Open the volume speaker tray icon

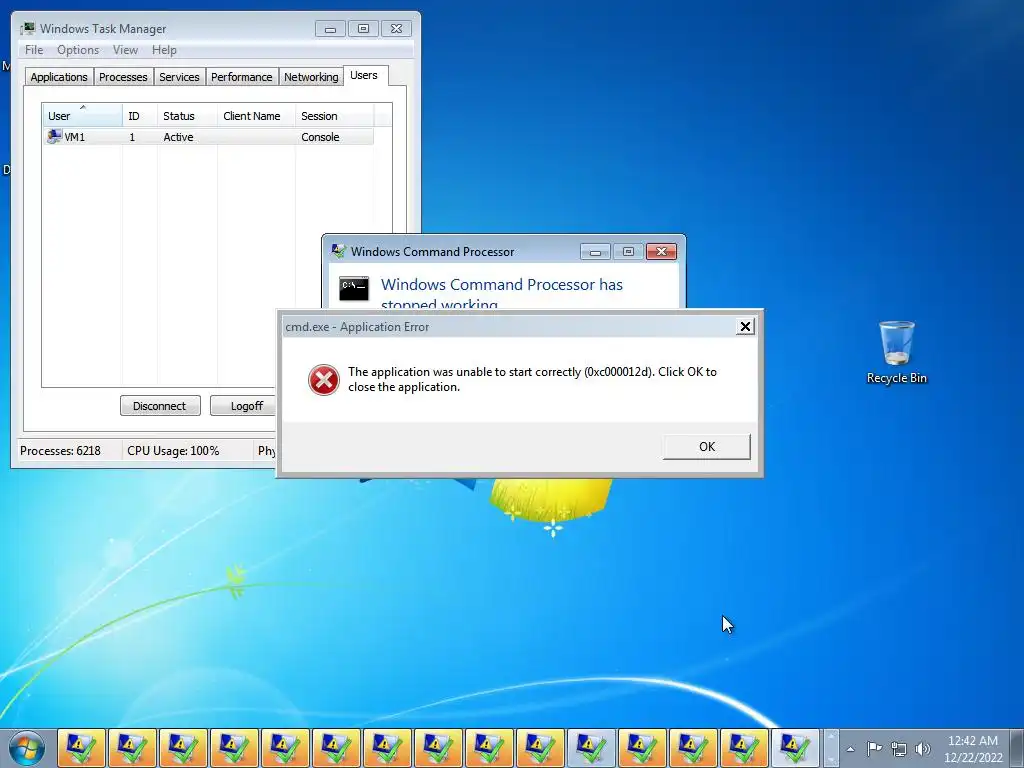click(x=923, y=748)
